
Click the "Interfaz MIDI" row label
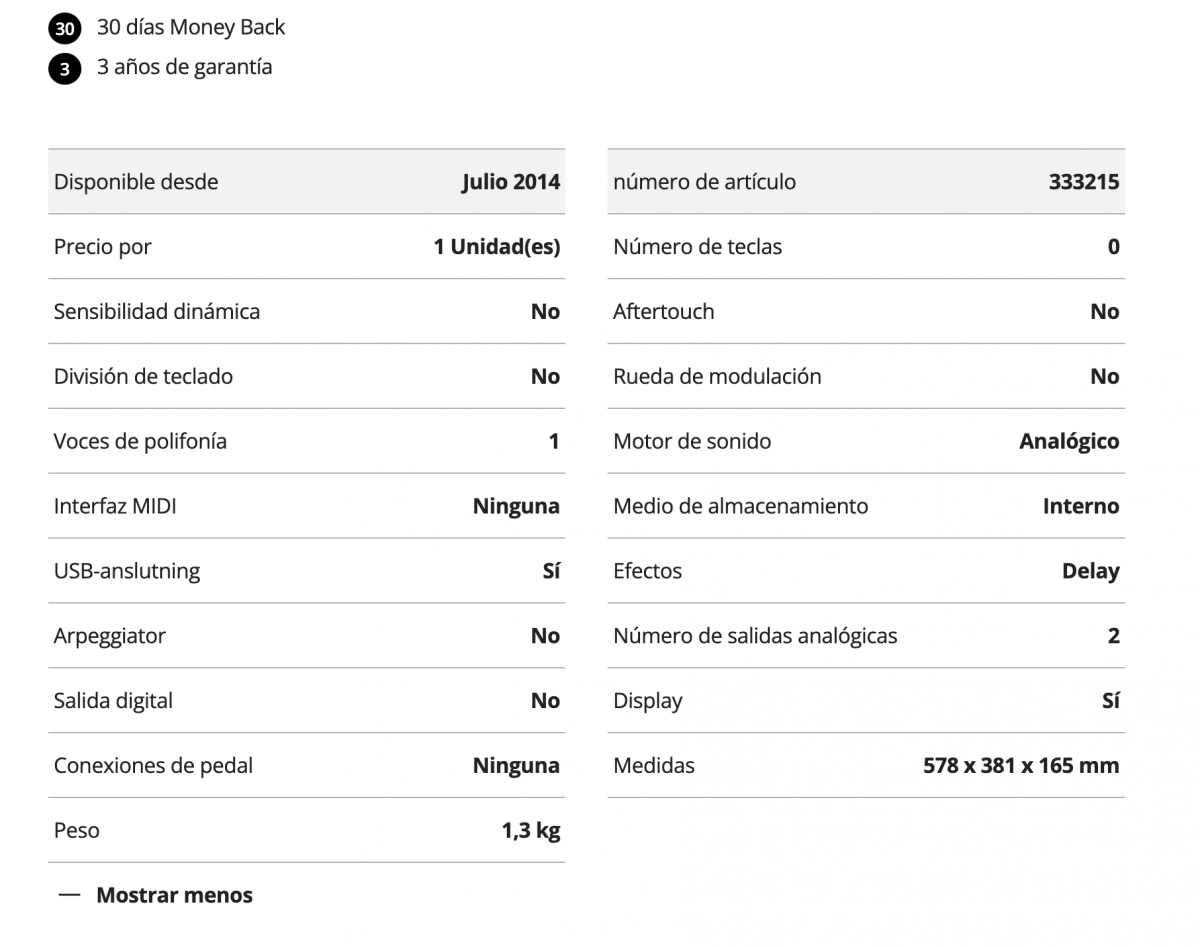[x=115, y=506]
